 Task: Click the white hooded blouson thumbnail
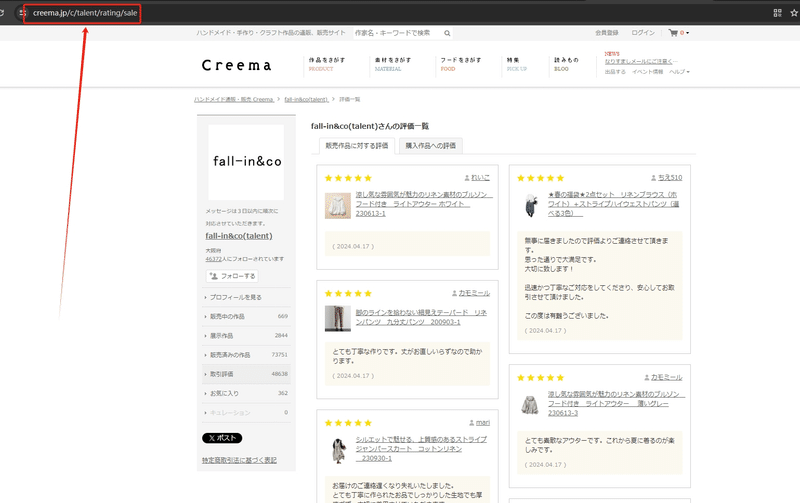coord(338,206)
